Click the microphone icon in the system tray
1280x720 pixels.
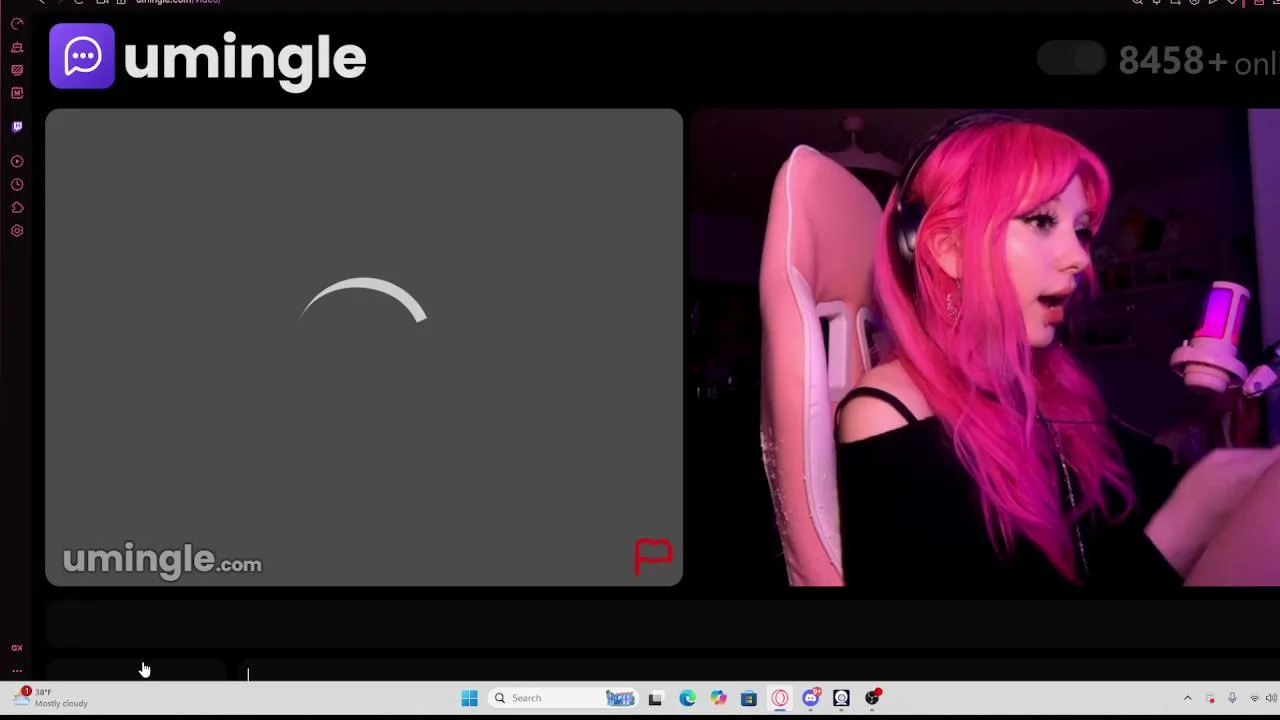1232,698
